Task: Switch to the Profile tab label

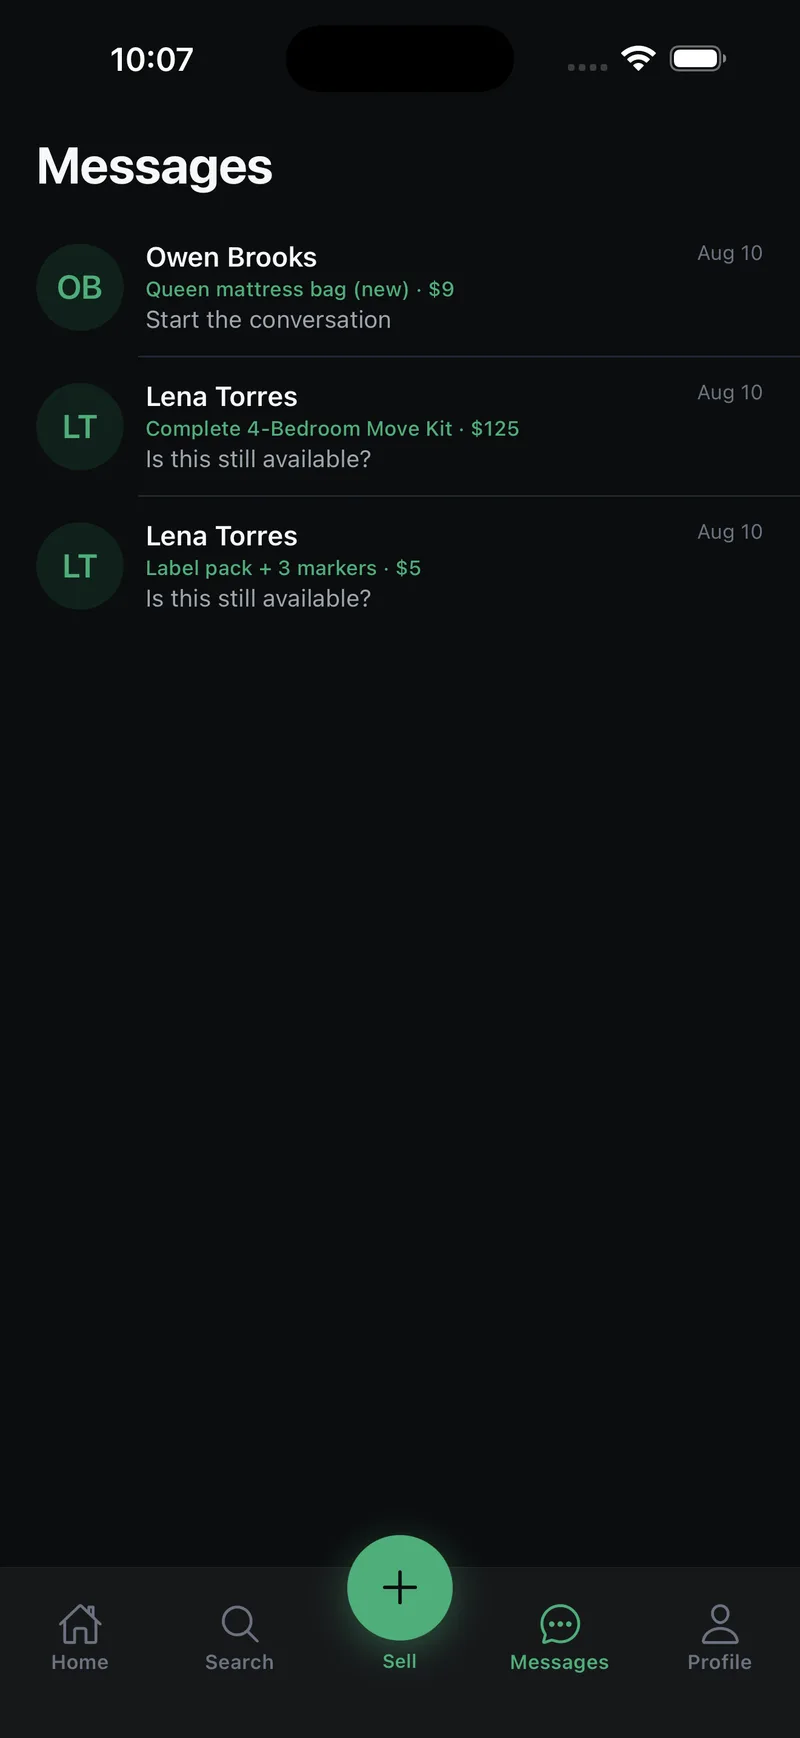Action: click(x=720, y=1662)
